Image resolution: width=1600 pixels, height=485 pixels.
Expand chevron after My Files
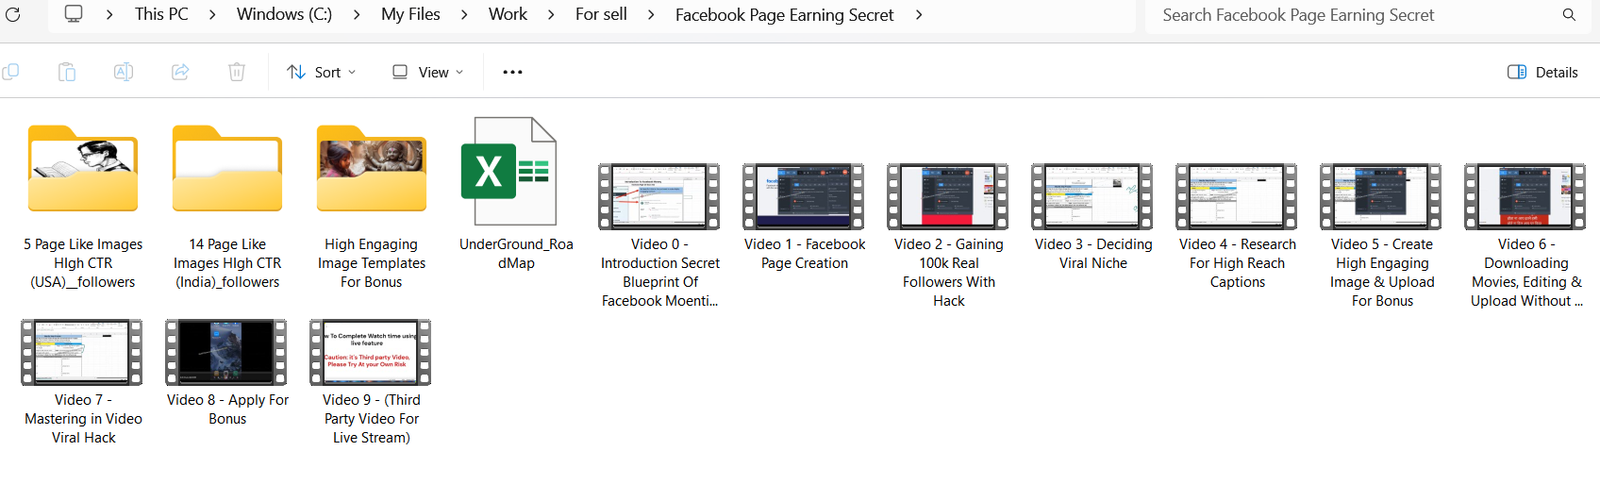click(x=464, y=15)
